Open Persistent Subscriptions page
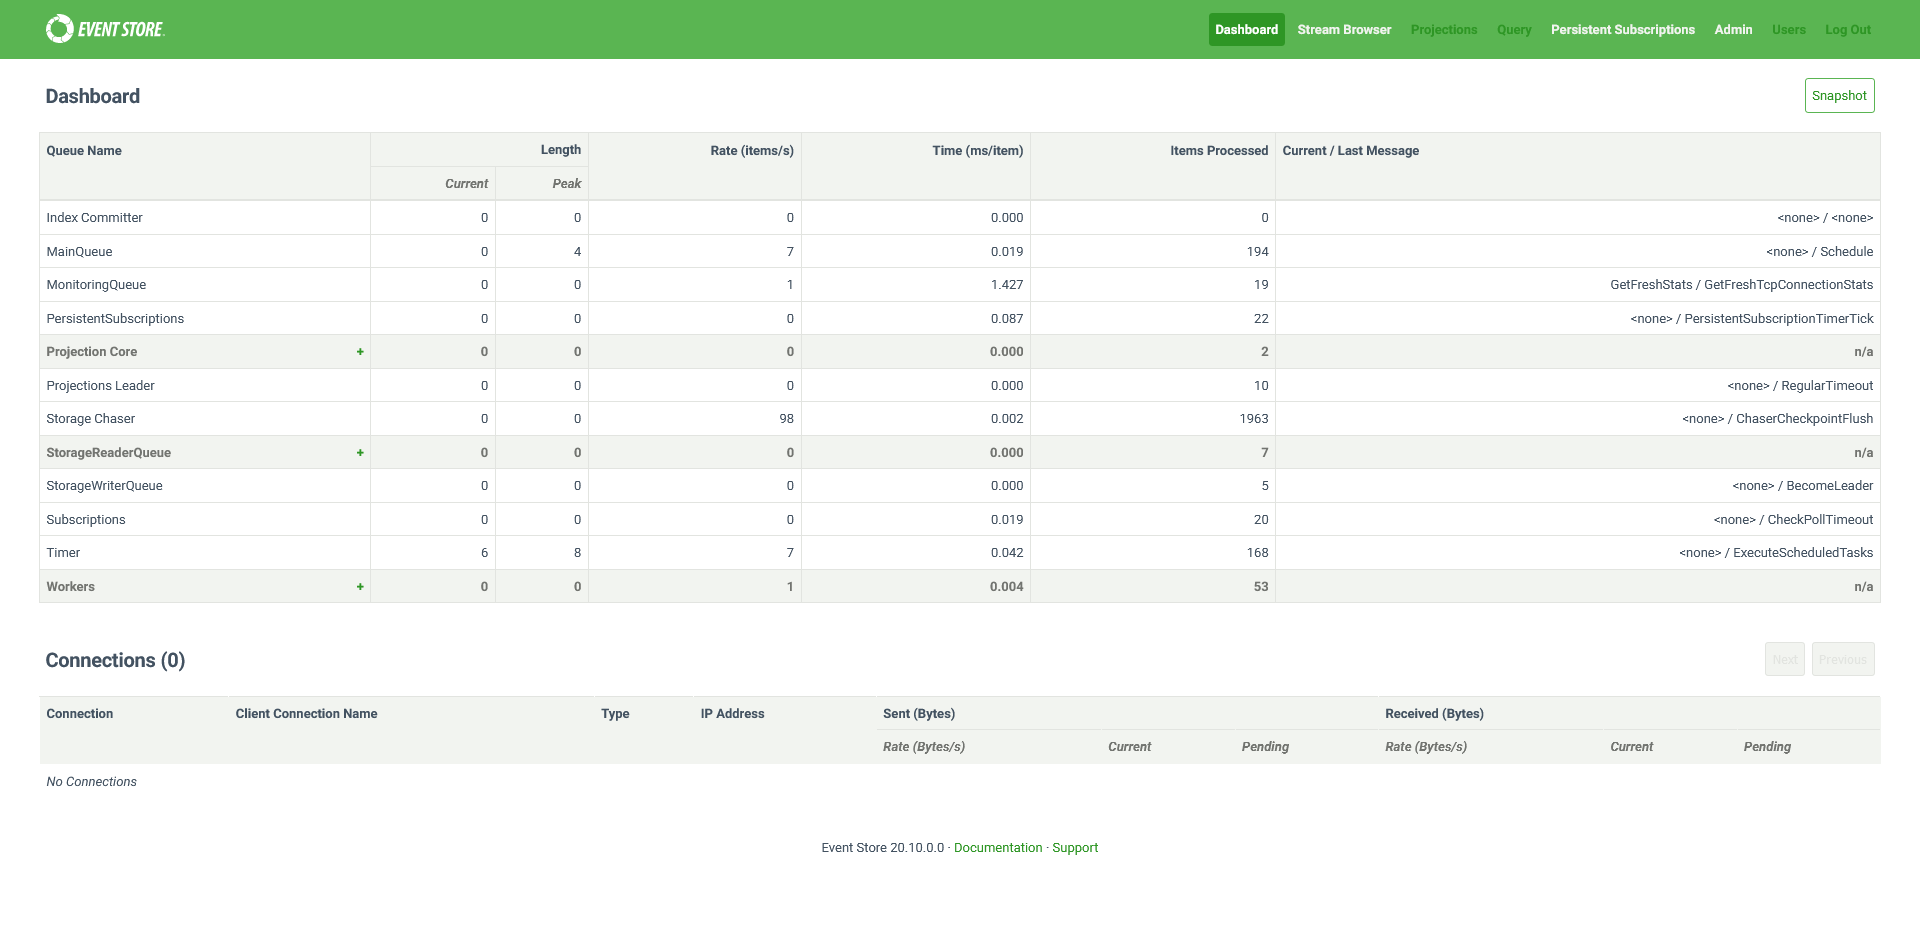This screenshot has height=938, width=1920. (1622, 29)
